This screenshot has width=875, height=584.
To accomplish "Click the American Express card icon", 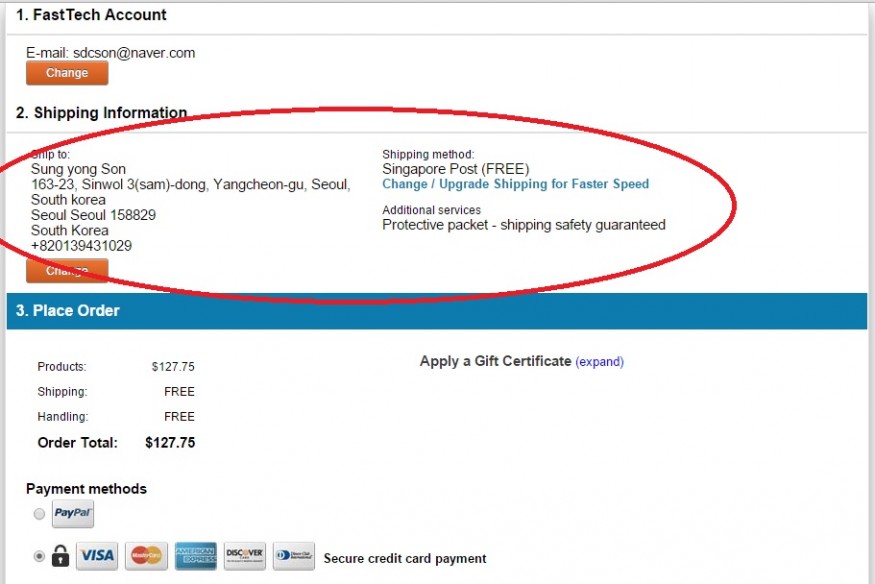I will tap(195, 556).
